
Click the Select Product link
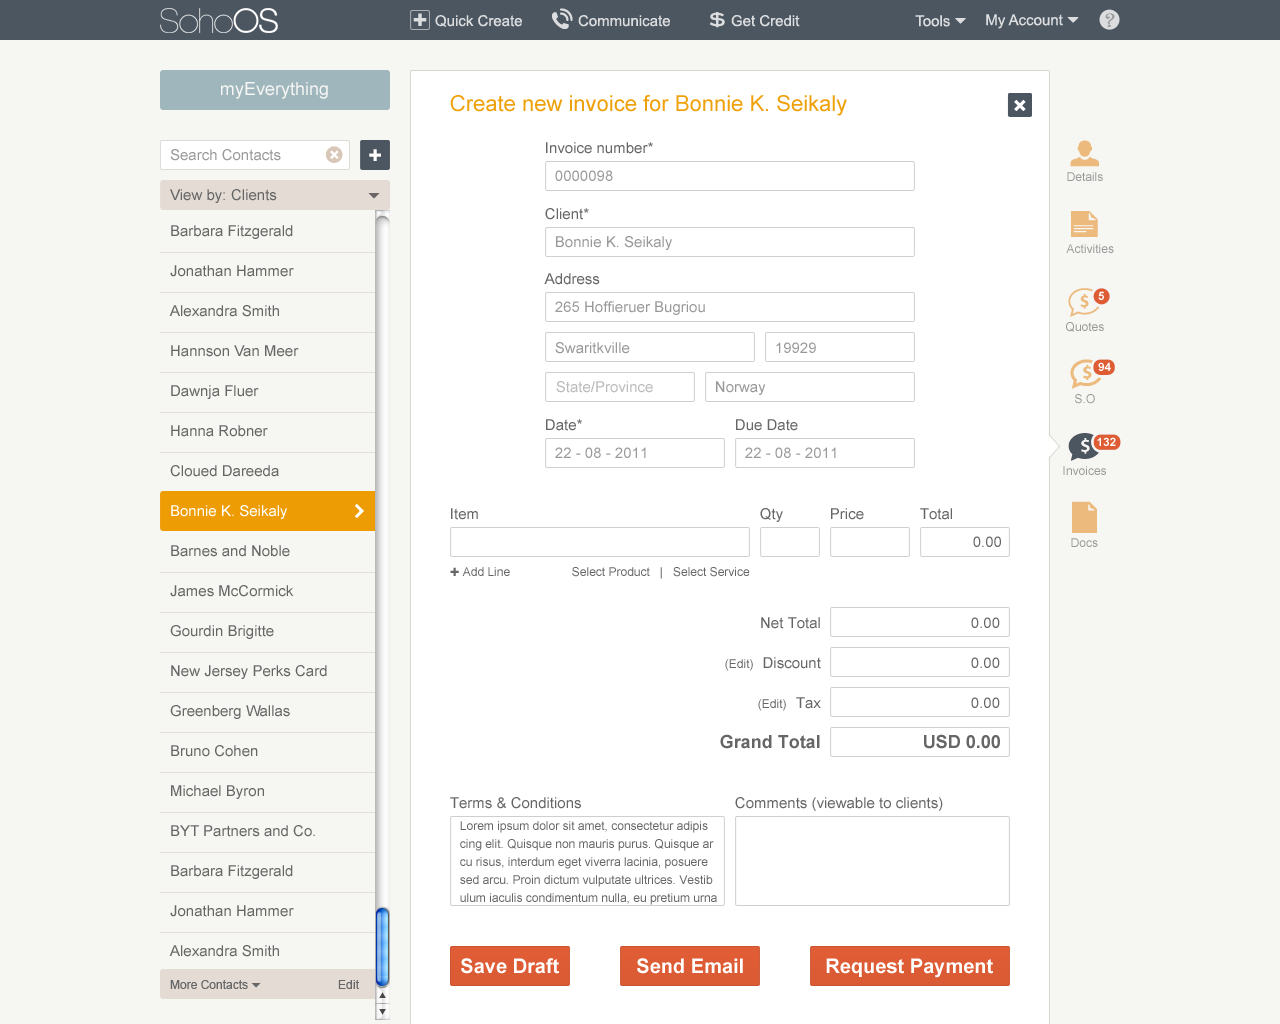coord(611,572)
